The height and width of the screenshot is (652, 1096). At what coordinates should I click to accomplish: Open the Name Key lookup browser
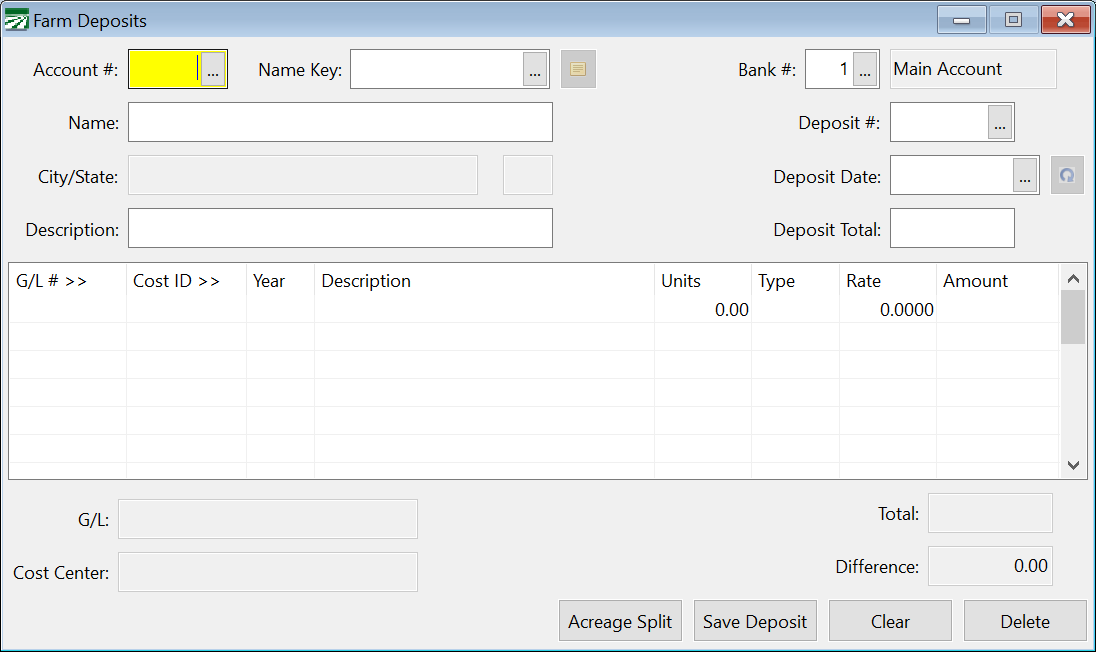[x=536, y=69]
